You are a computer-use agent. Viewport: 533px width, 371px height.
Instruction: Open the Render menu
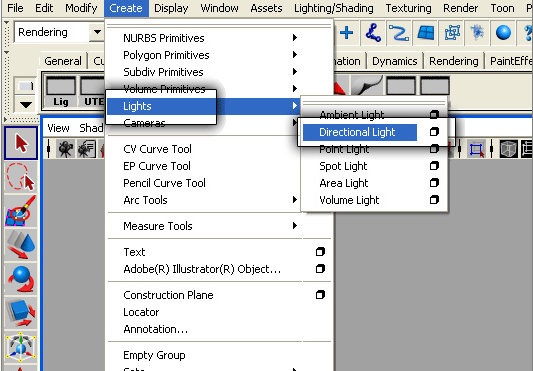[461, 8]
